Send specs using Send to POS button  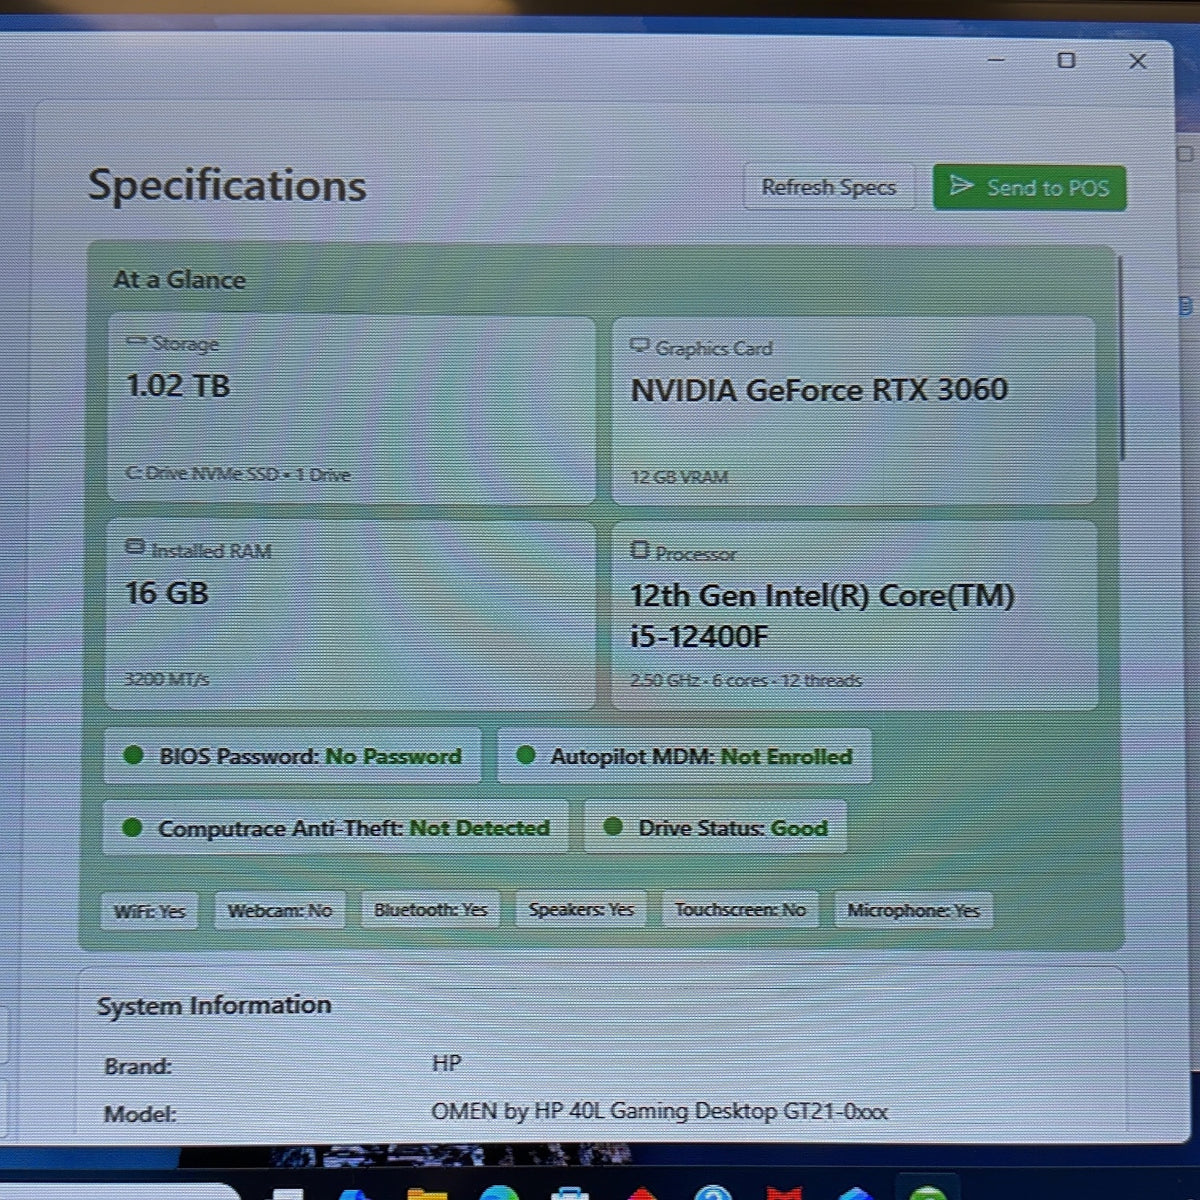click(x=1030, y=187)
